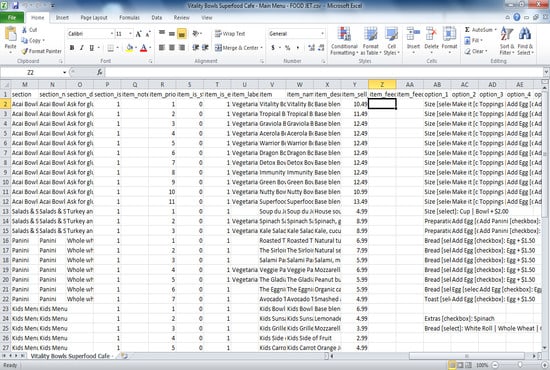550x370 pixels.
Task: Click in the formula bar
Action: pos(324,72)
